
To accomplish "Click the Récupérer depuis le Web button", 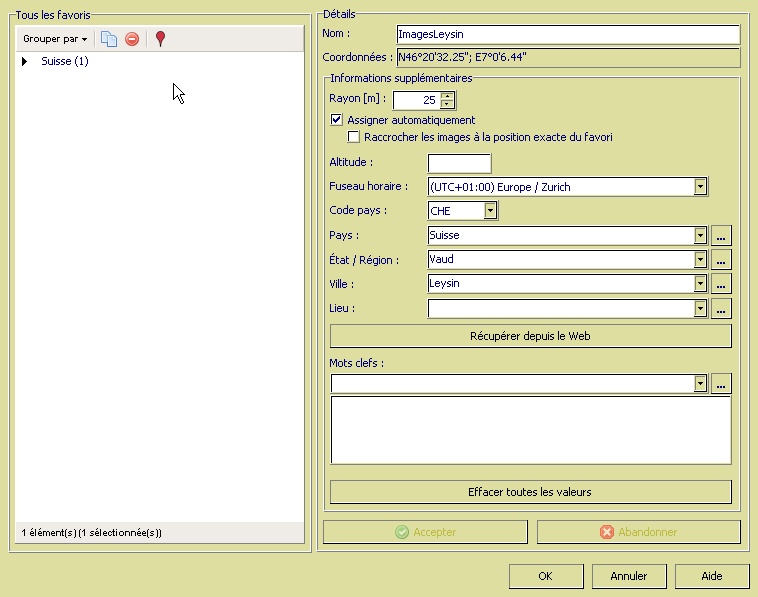I will [530, 336].
